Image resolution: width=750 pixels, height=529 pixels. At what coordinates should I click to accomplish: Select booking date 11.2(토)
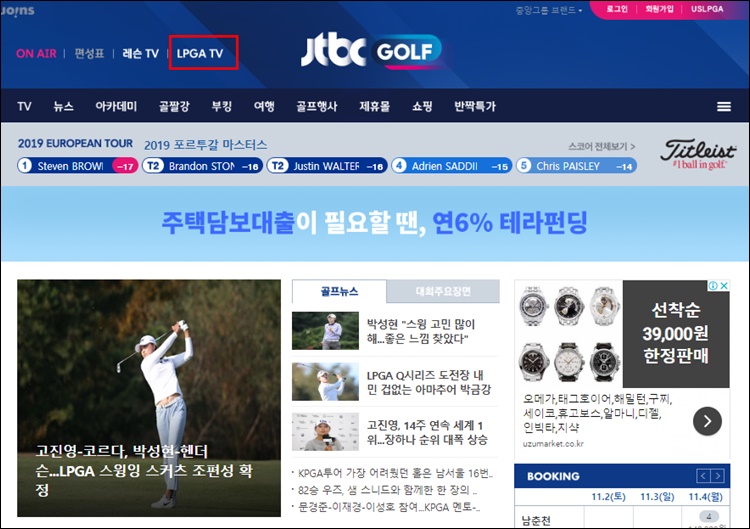pyautogui.click(x=608, y=497)
